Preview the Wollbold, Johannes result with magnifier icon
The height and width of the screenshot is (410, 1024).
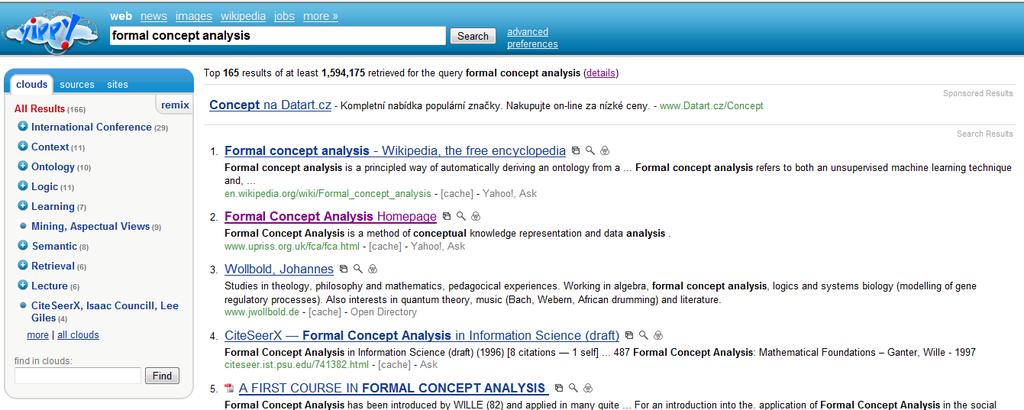(358, 269)
